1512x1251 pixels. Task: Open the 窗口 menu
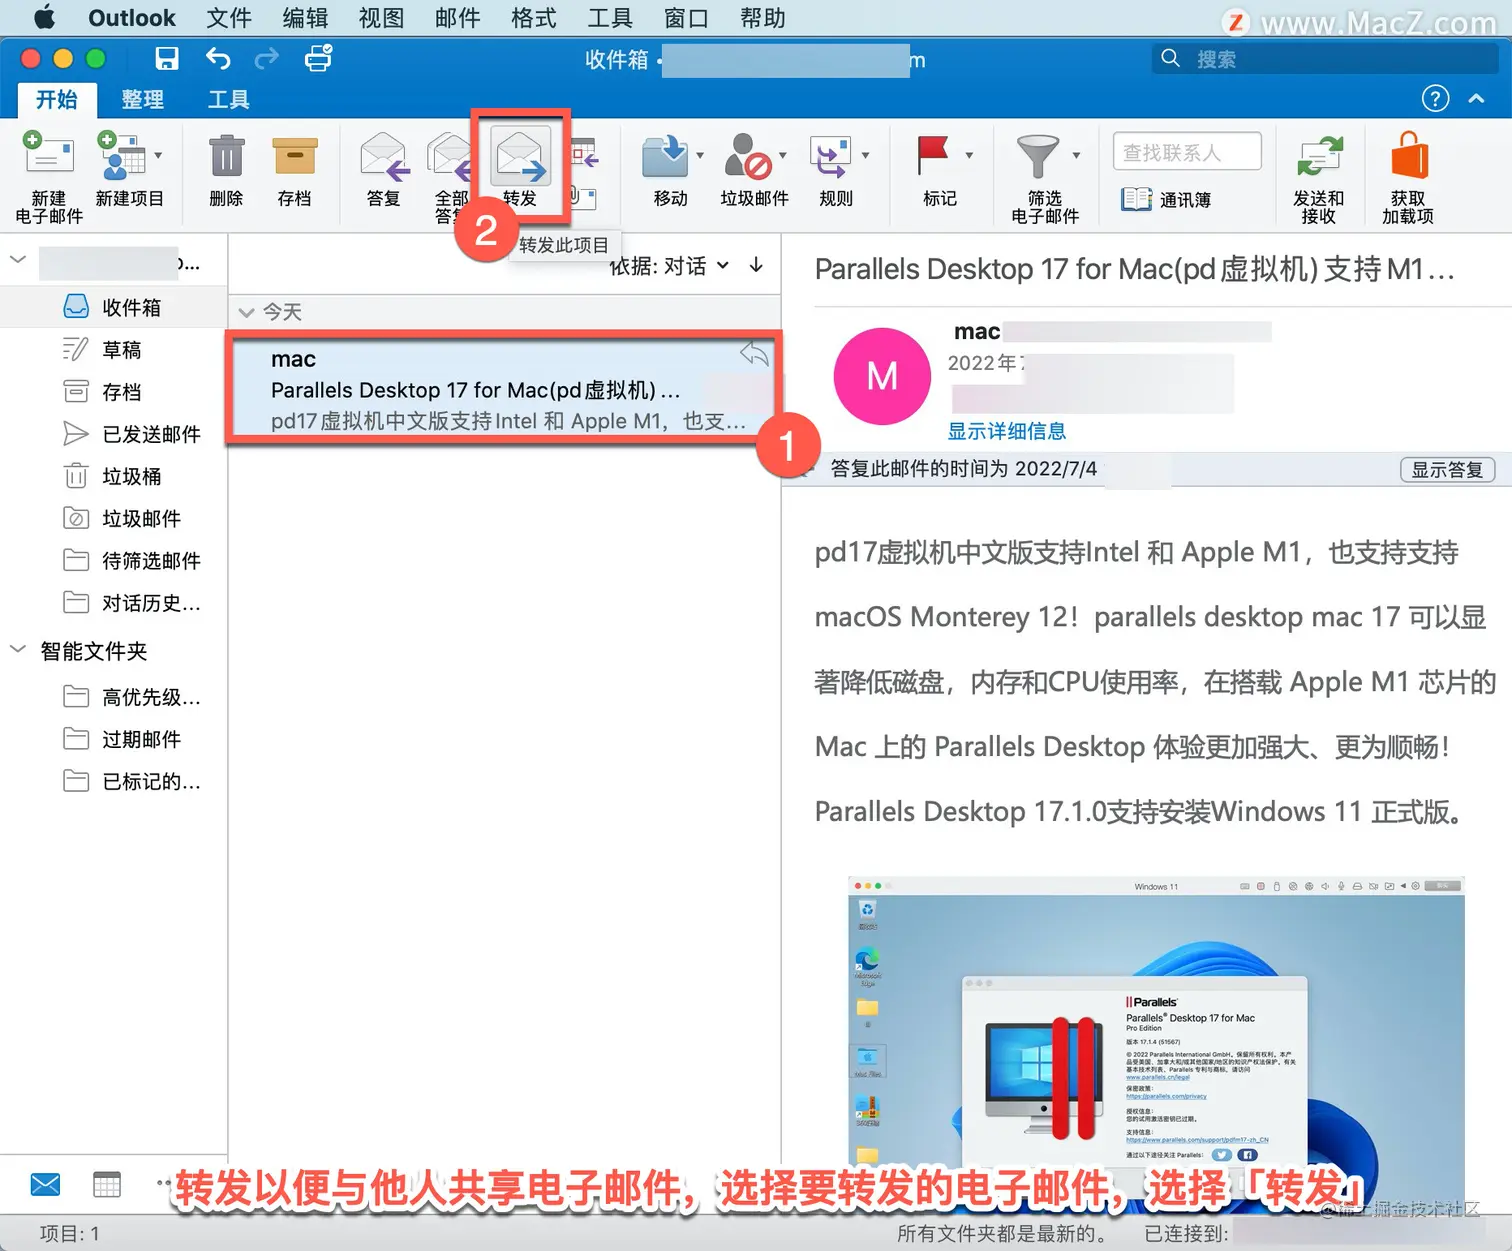686,18
